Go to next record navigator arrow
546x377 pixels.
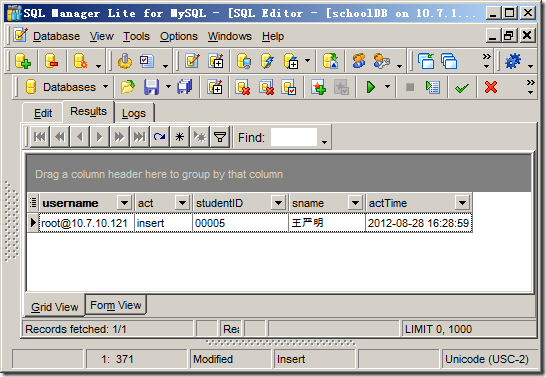tap(100, 137)
